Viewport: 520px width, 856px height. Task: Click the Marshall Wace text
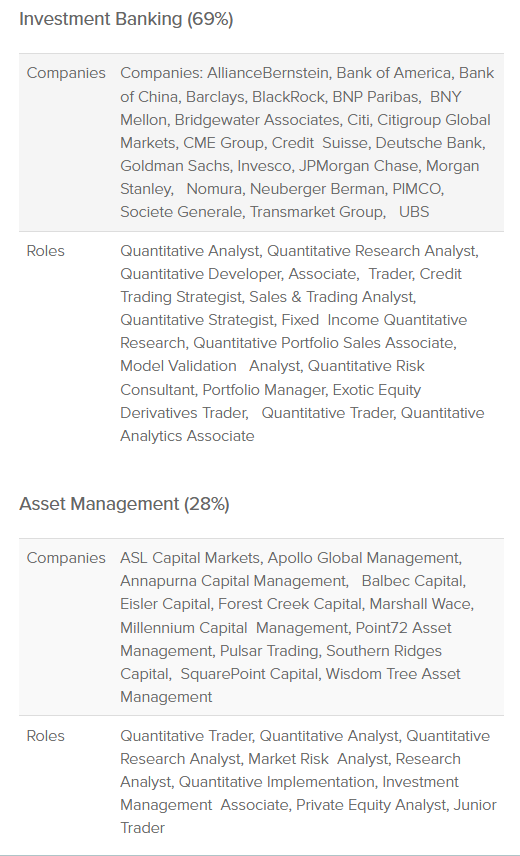[421, 604]
